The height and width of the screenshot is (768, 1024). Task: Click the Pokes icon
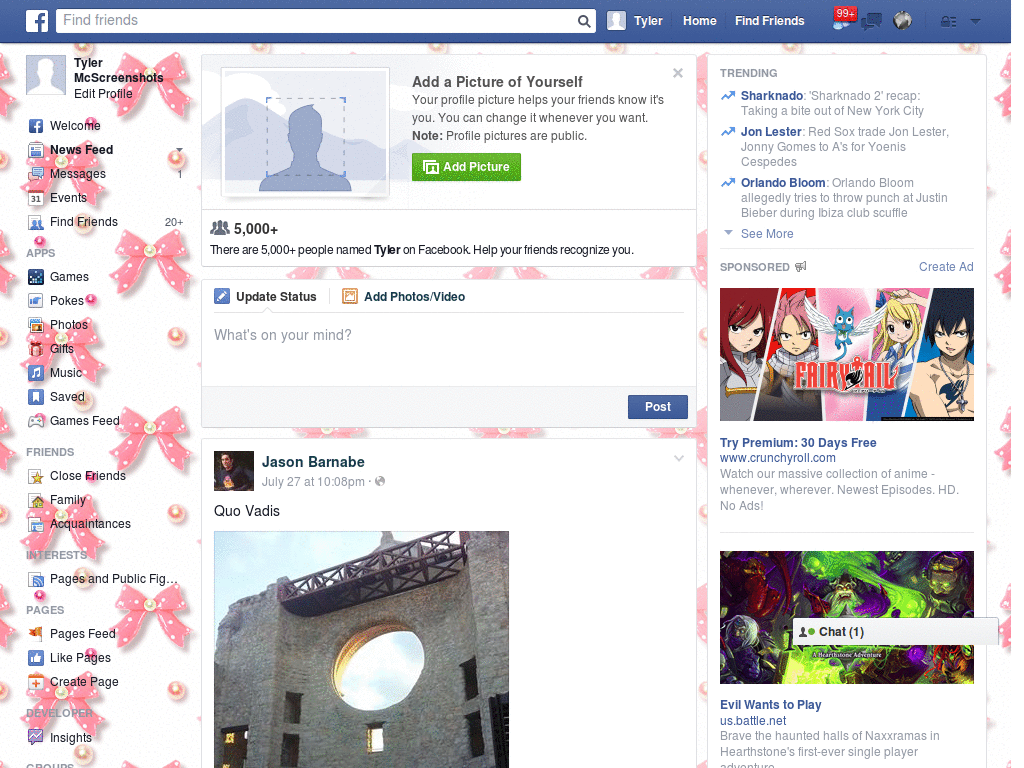[36, 301]
